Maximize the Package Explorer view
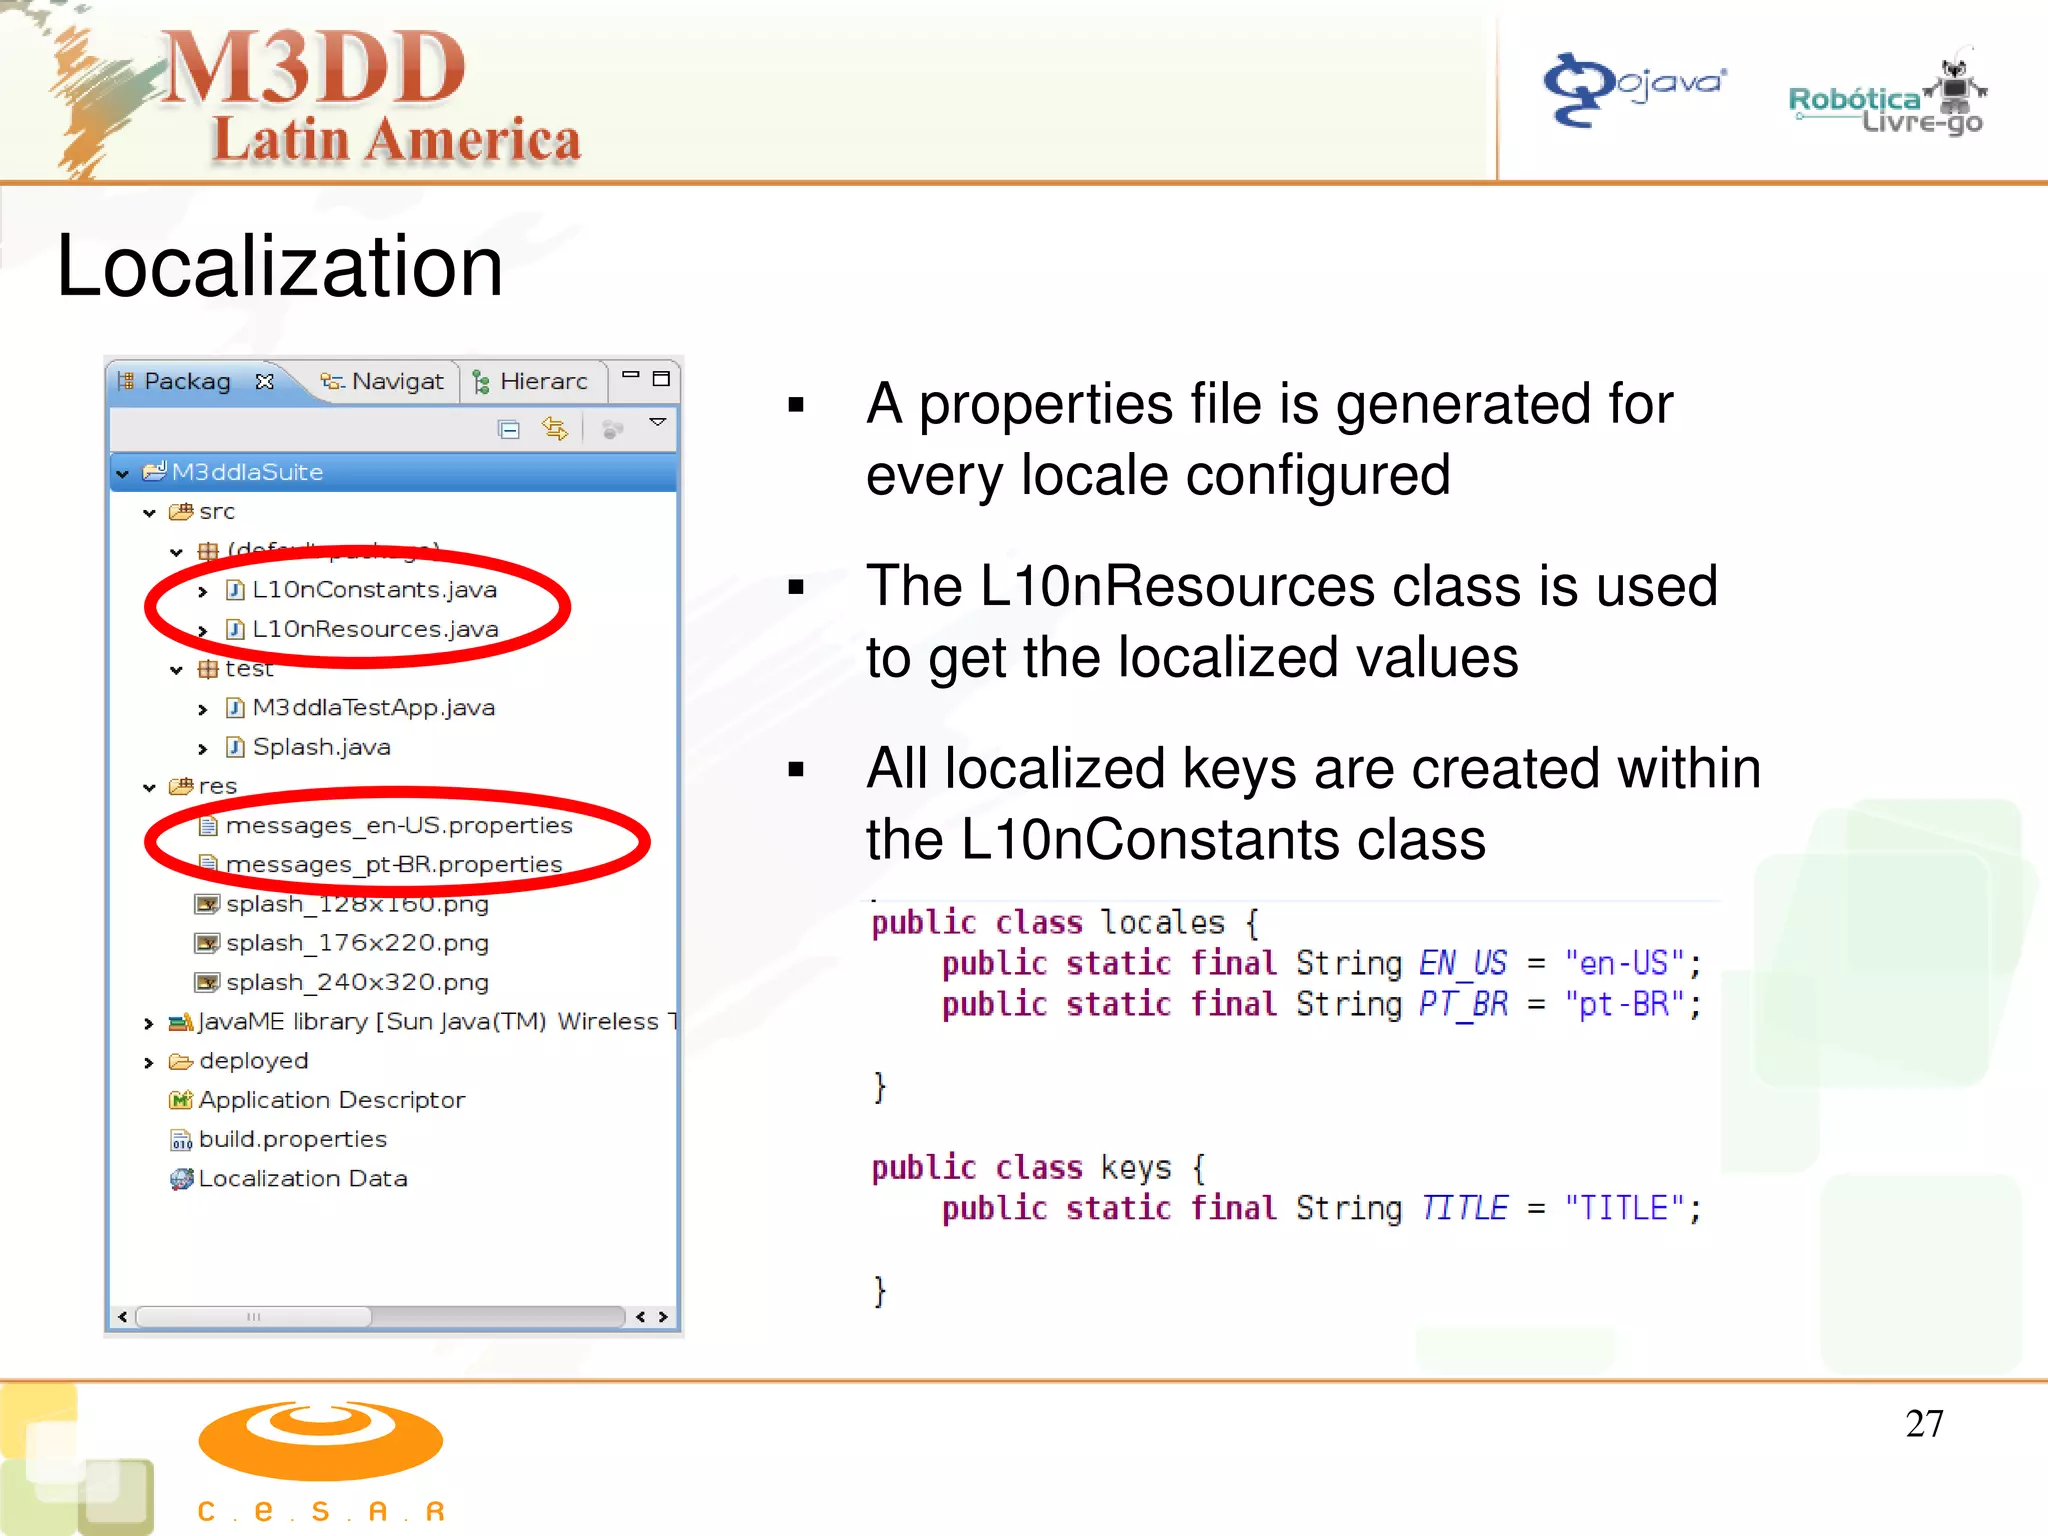The image size is (2048, 1536). point(661,378)
